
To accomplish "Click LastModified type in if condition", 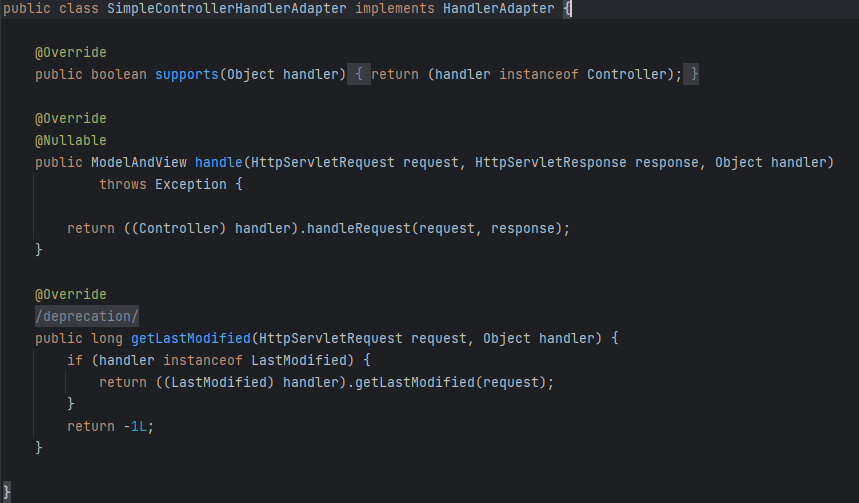I will (299, 360).
